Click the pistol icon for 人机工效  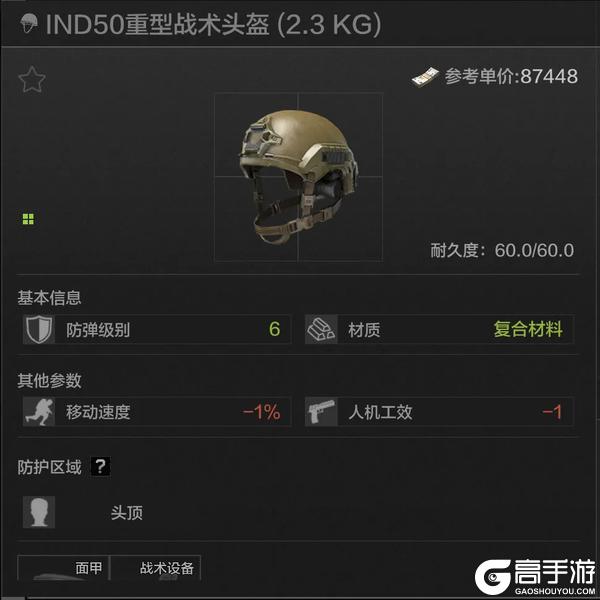pyautogui.click(x=321, y=412)
